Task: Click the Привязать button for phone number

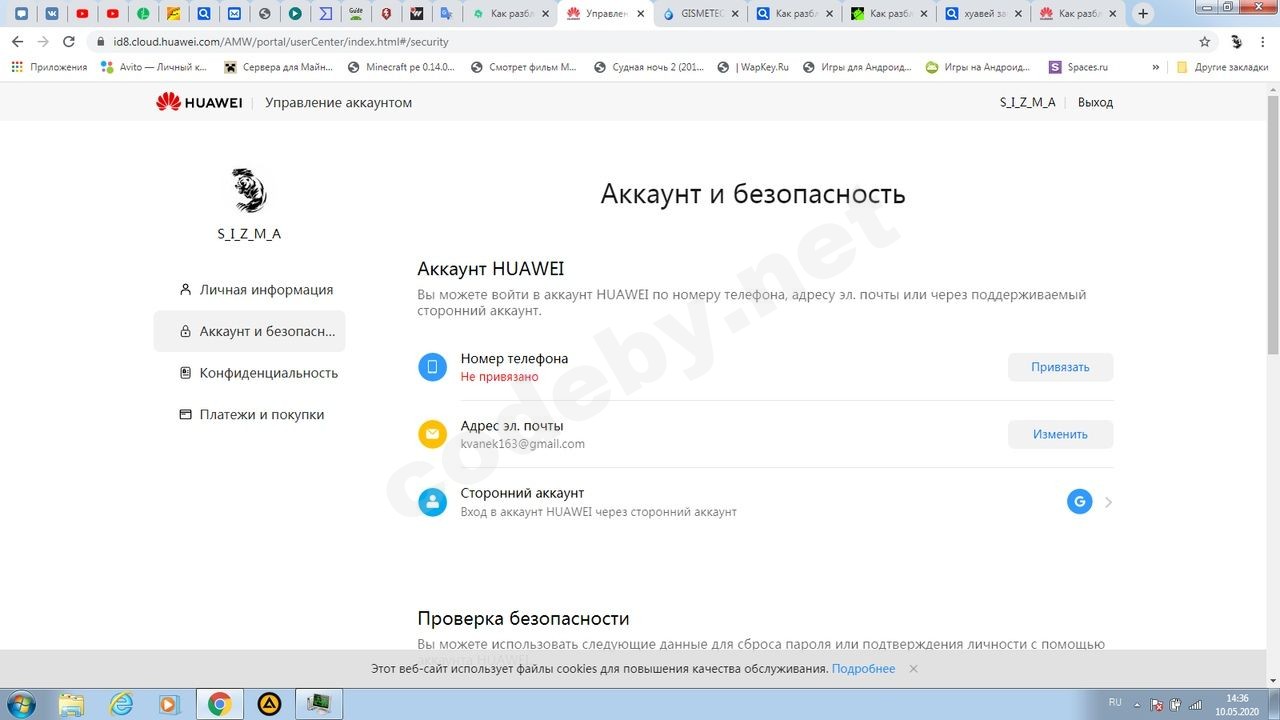Action: [x=1060, y=367]
